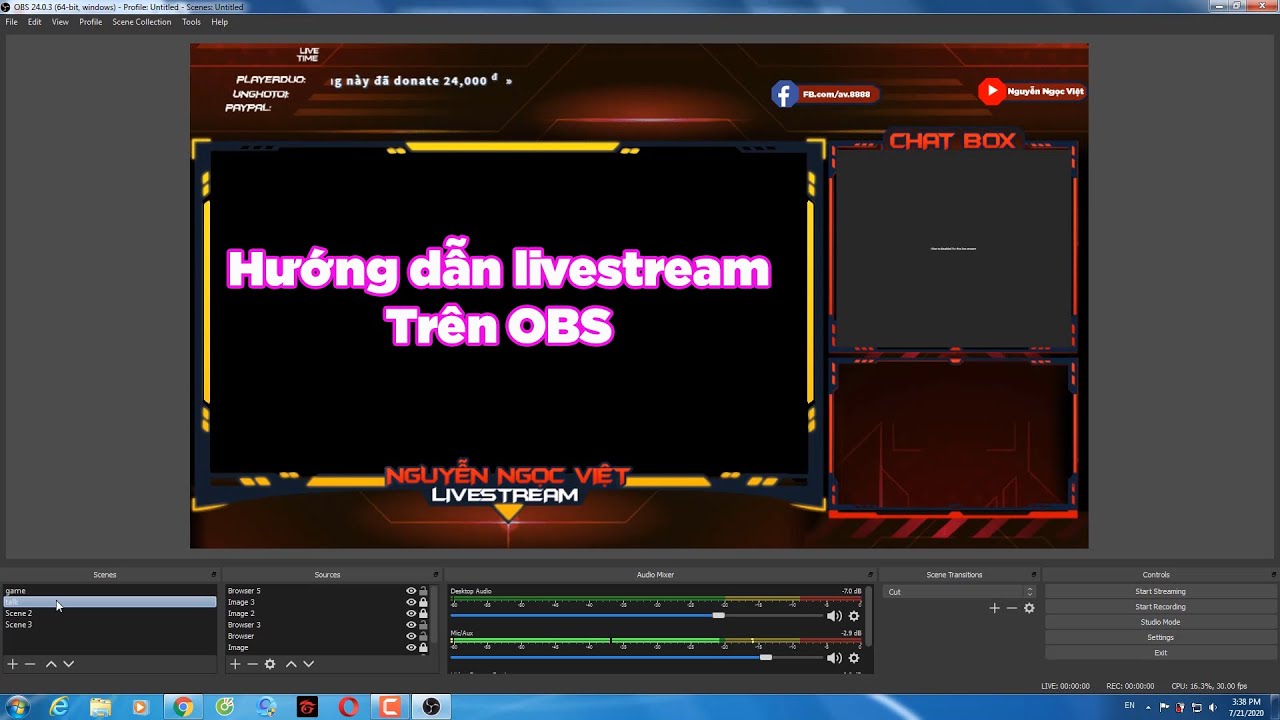This screenshot has width=1280, height=720.
Task: Open Settings from Controls panel
Action: [1160, 637]
